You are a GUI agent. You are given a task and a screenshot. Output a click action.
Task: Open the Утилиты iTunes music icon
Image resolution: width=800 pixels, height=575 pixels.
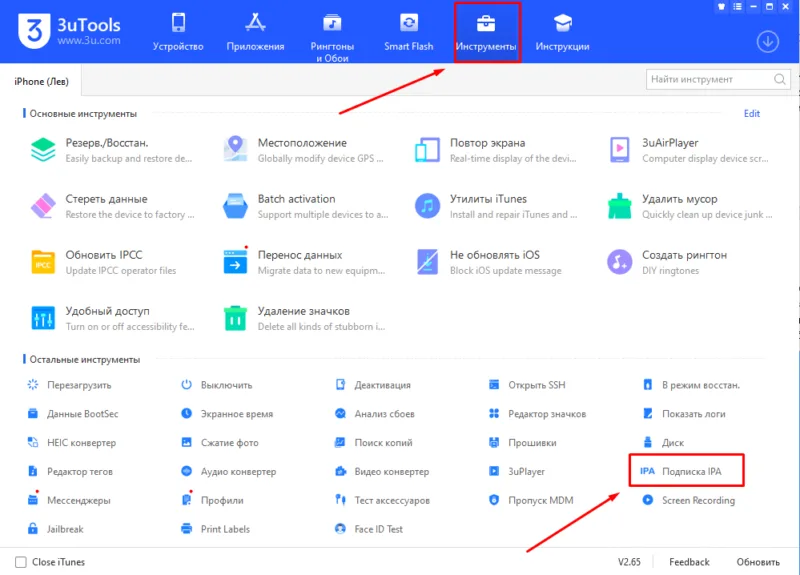point(427,206)
